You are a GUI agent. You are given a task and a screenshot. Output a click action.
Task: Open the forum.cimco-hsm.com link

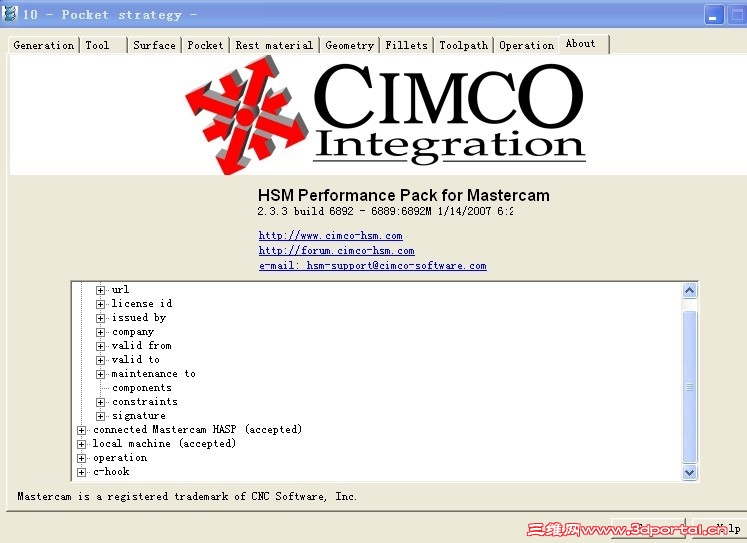(x=336, y=251)
